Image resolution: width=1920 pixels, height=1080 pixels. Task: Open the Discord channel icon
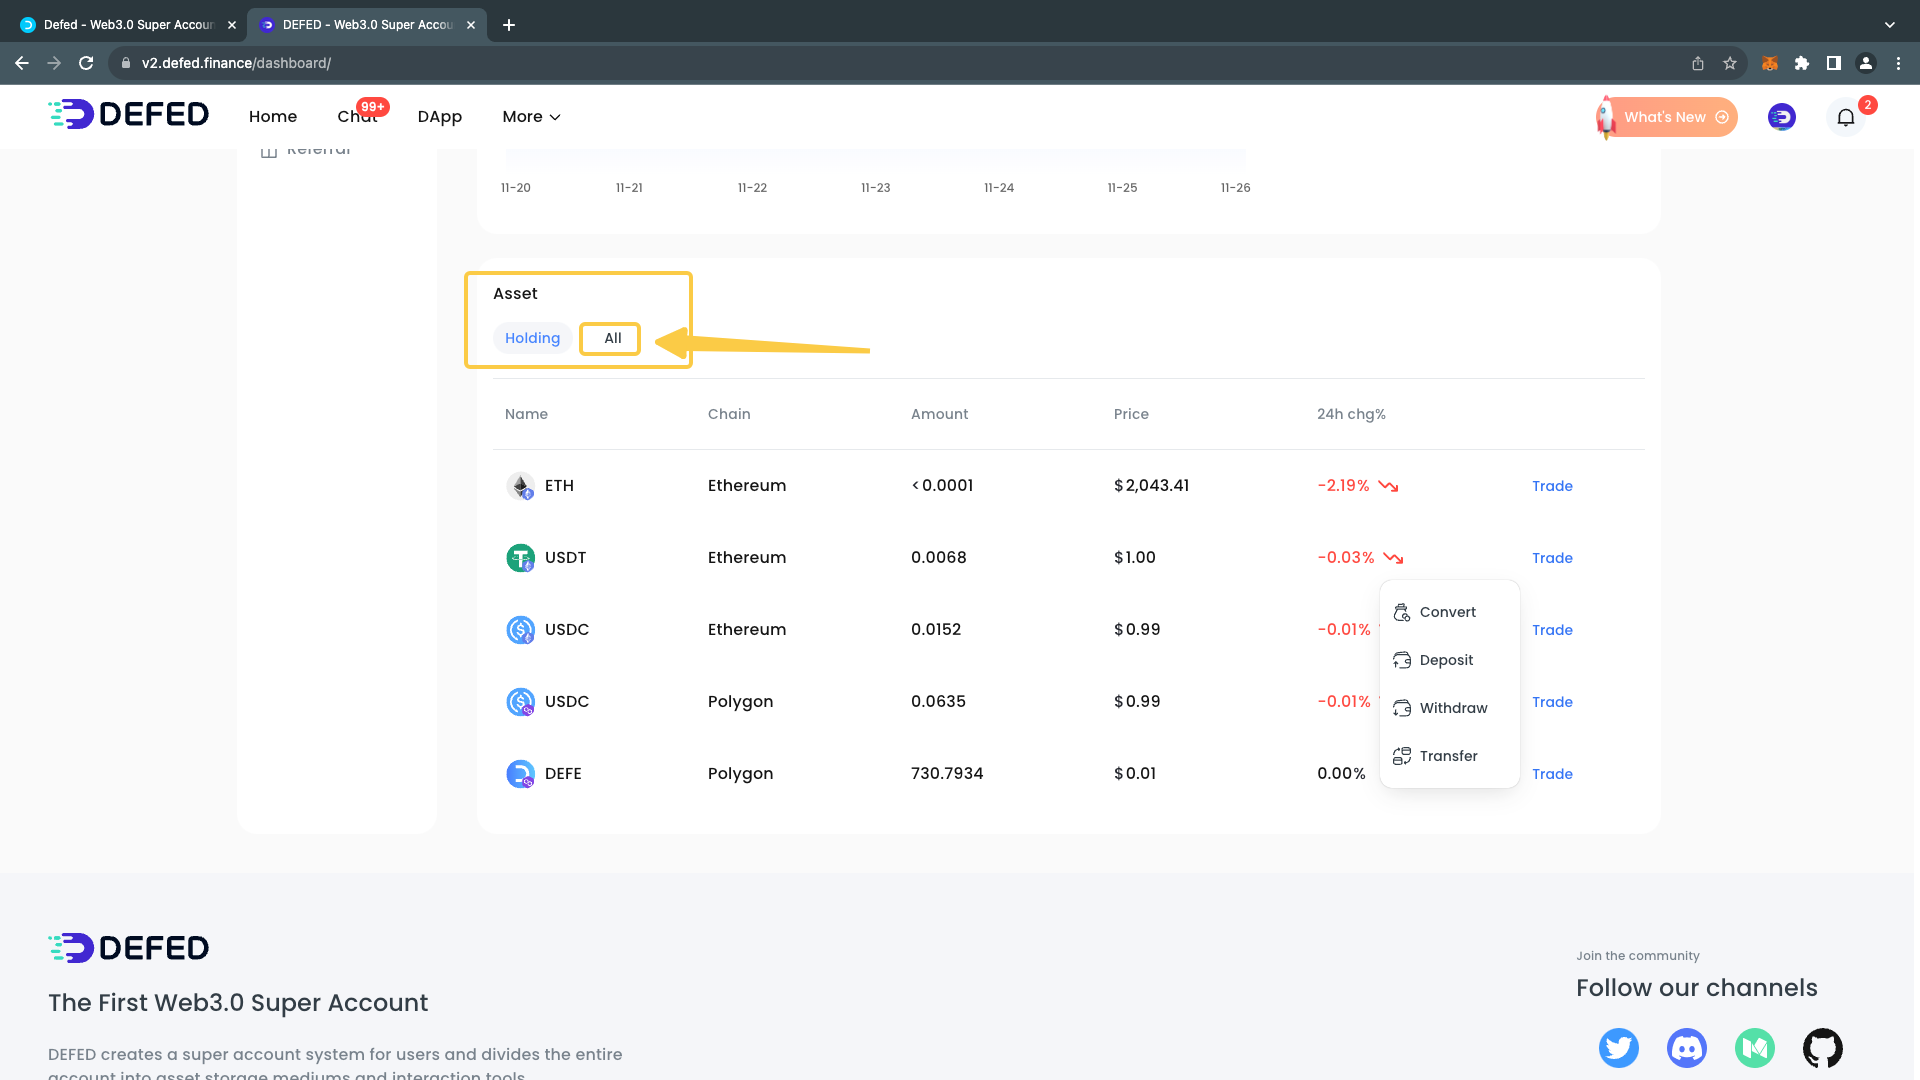1686,1047
